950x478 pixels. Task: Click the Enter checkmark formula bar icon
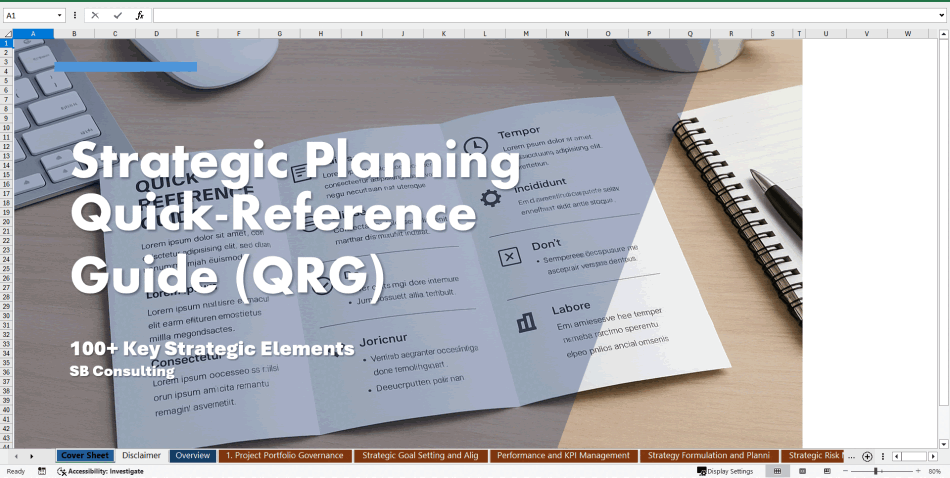[118, 16]
